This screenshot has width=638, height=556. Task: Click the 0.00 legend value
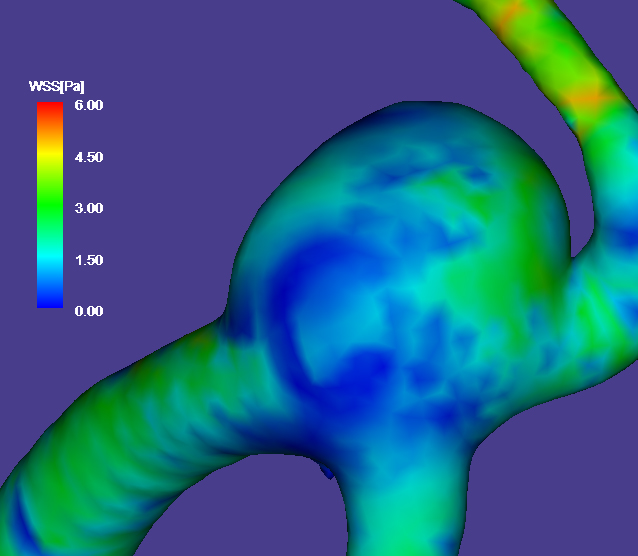pyautogui.click(x=89, y=311)
